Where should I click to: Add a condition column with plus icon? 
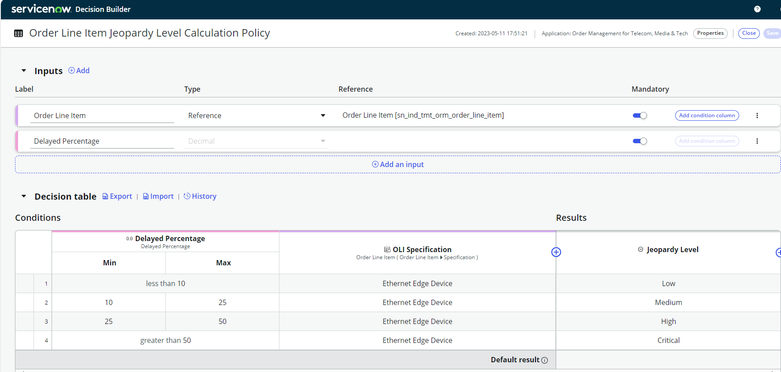coord(556,252)
